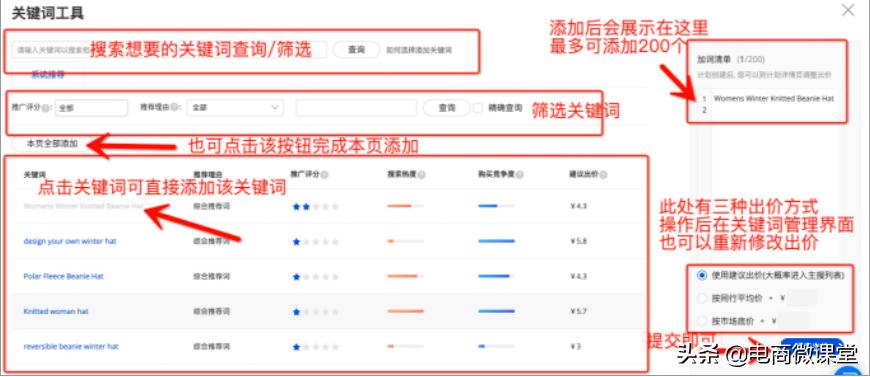The height and width of the screenshot is (377, 870).
Task: Click the info icon beside the 购买竞争度 column header
Action: click(x=519, y=174)
